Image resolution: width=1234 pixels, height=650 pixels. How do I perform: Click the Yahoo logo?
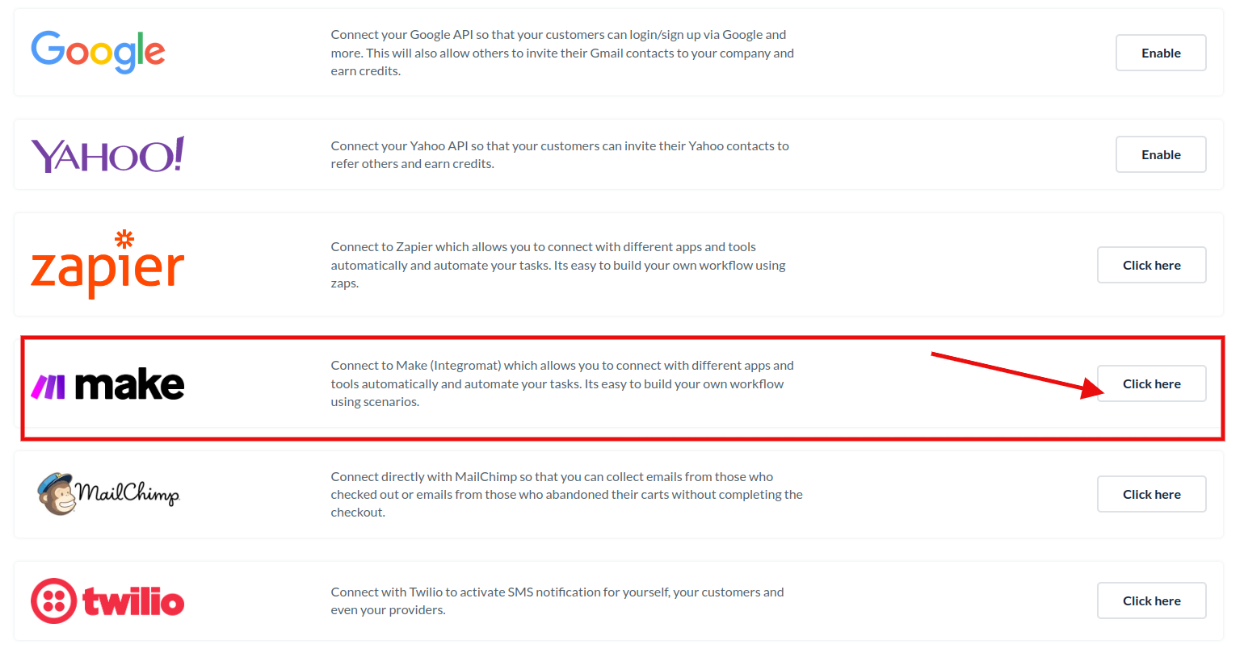tap(107, 155)
